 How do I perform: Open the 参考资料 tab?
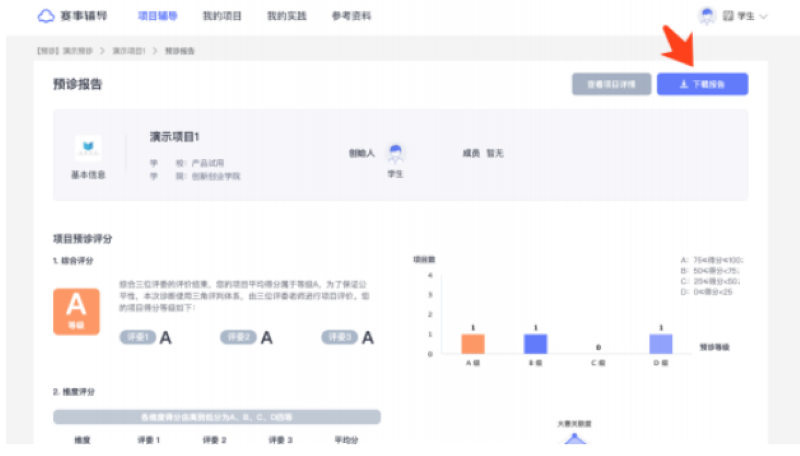[352, 16]
